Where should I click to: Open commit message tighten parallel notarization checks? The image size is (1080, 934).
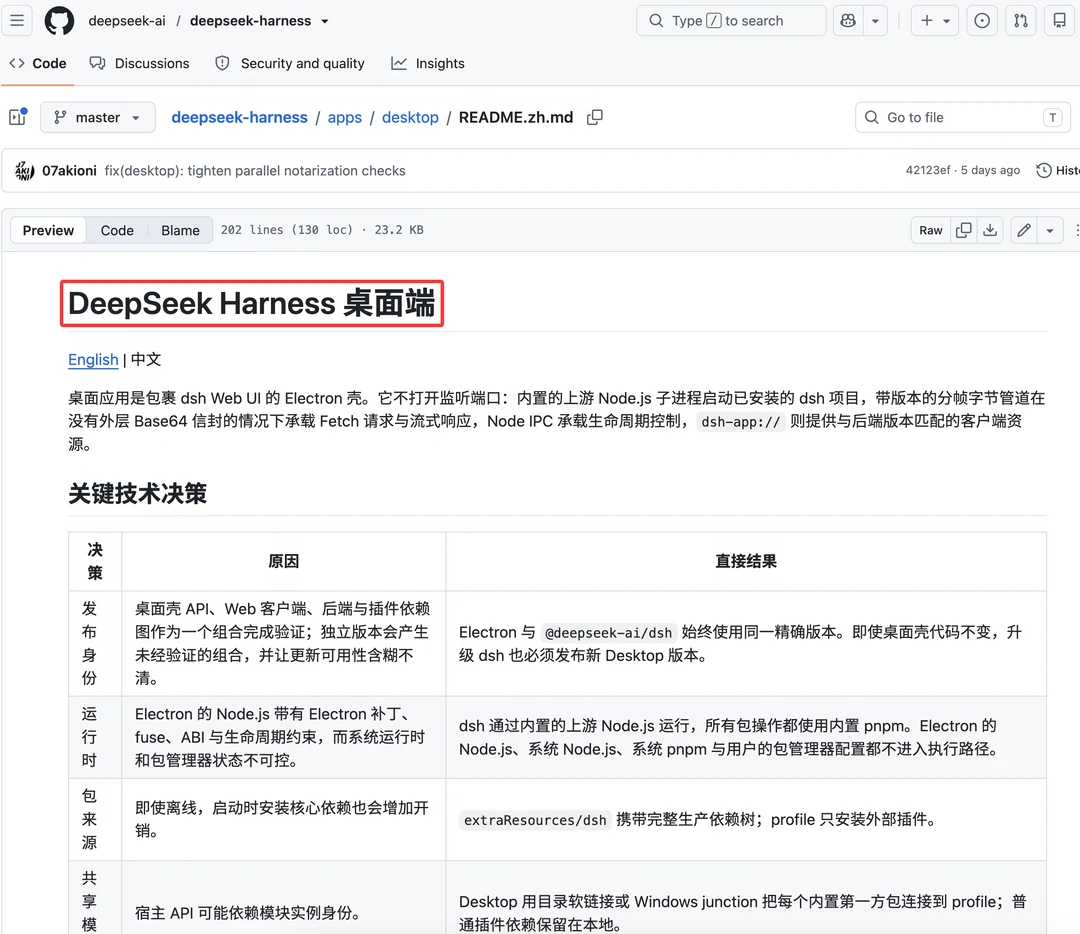[x=255, y=170]
